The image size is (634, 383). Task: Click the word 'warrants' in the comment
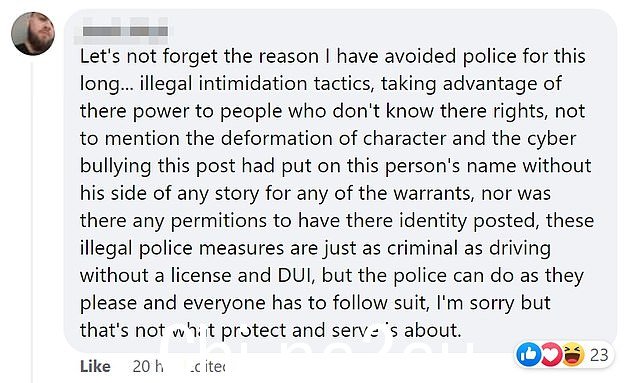[434, 193]
